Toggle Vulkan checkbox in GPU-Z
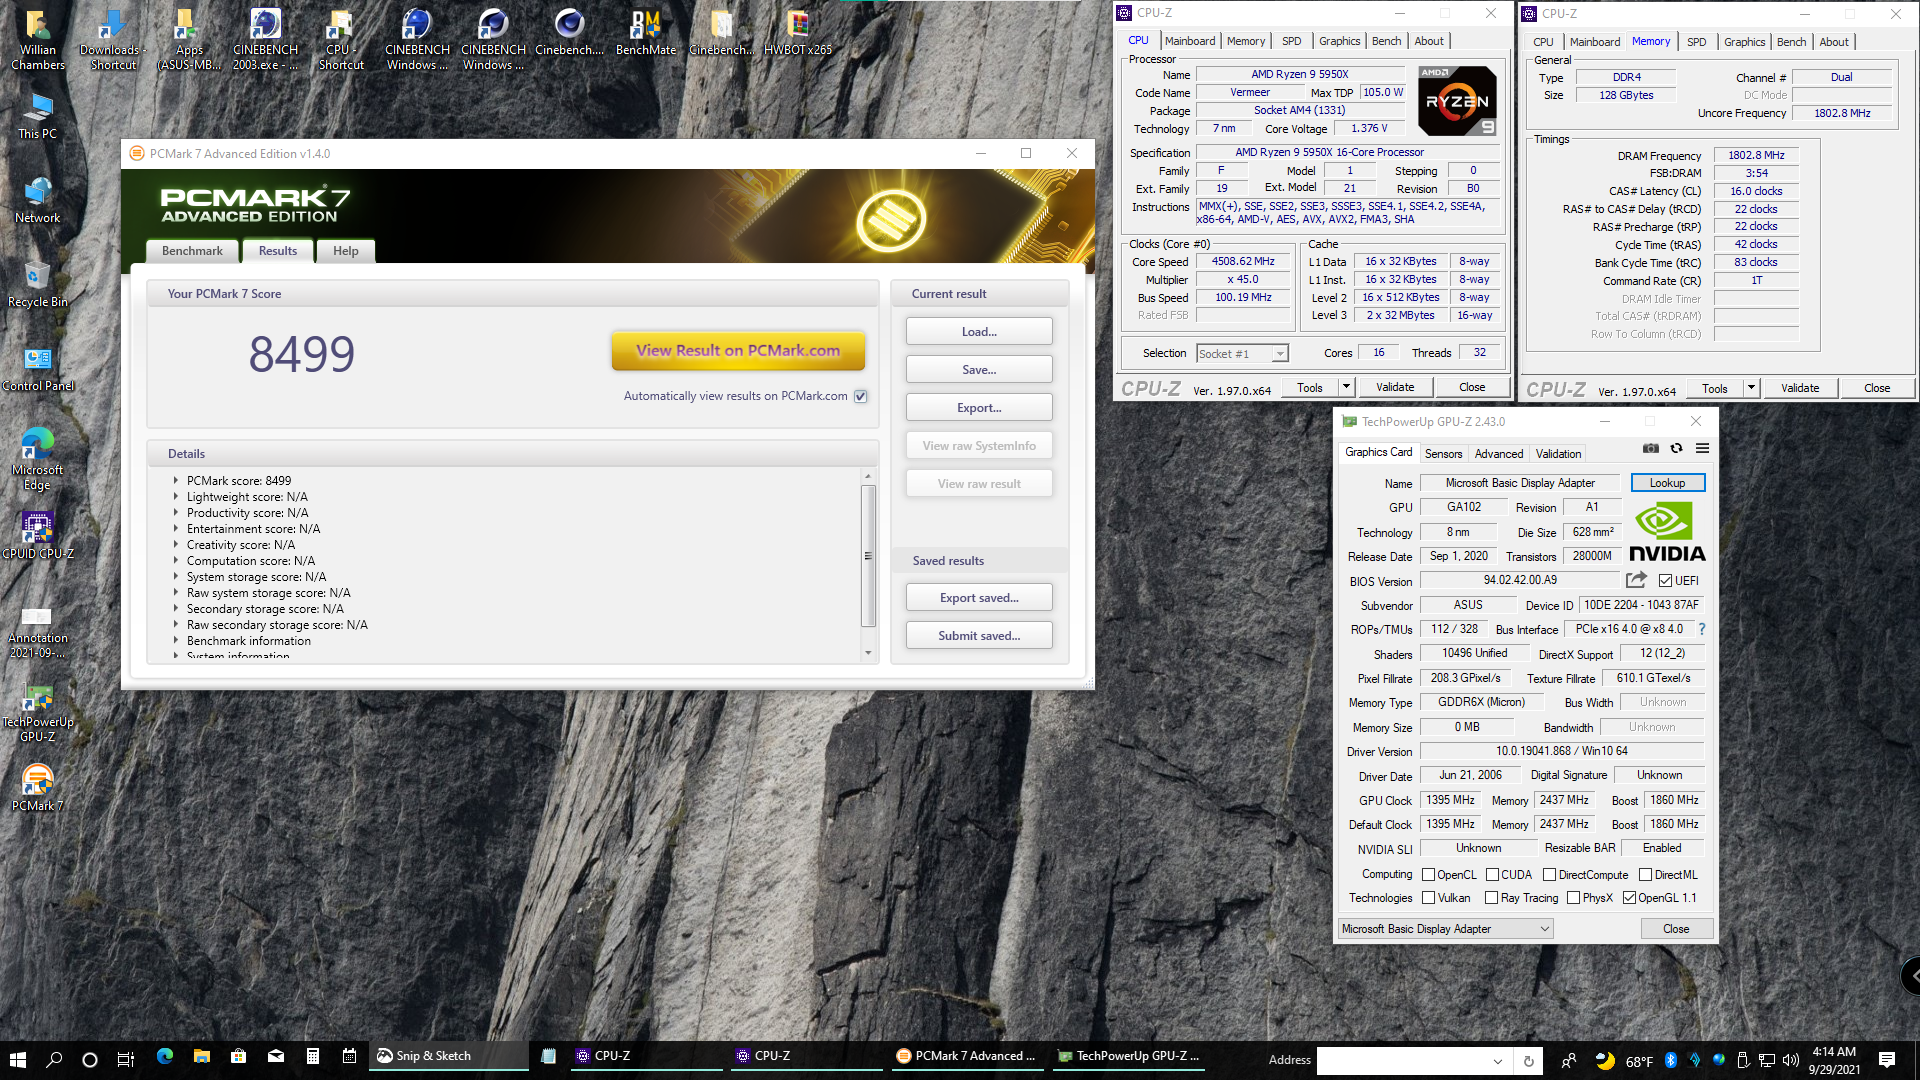Viewport: 1920px width, 1080px height. [x=1428, y=898]
